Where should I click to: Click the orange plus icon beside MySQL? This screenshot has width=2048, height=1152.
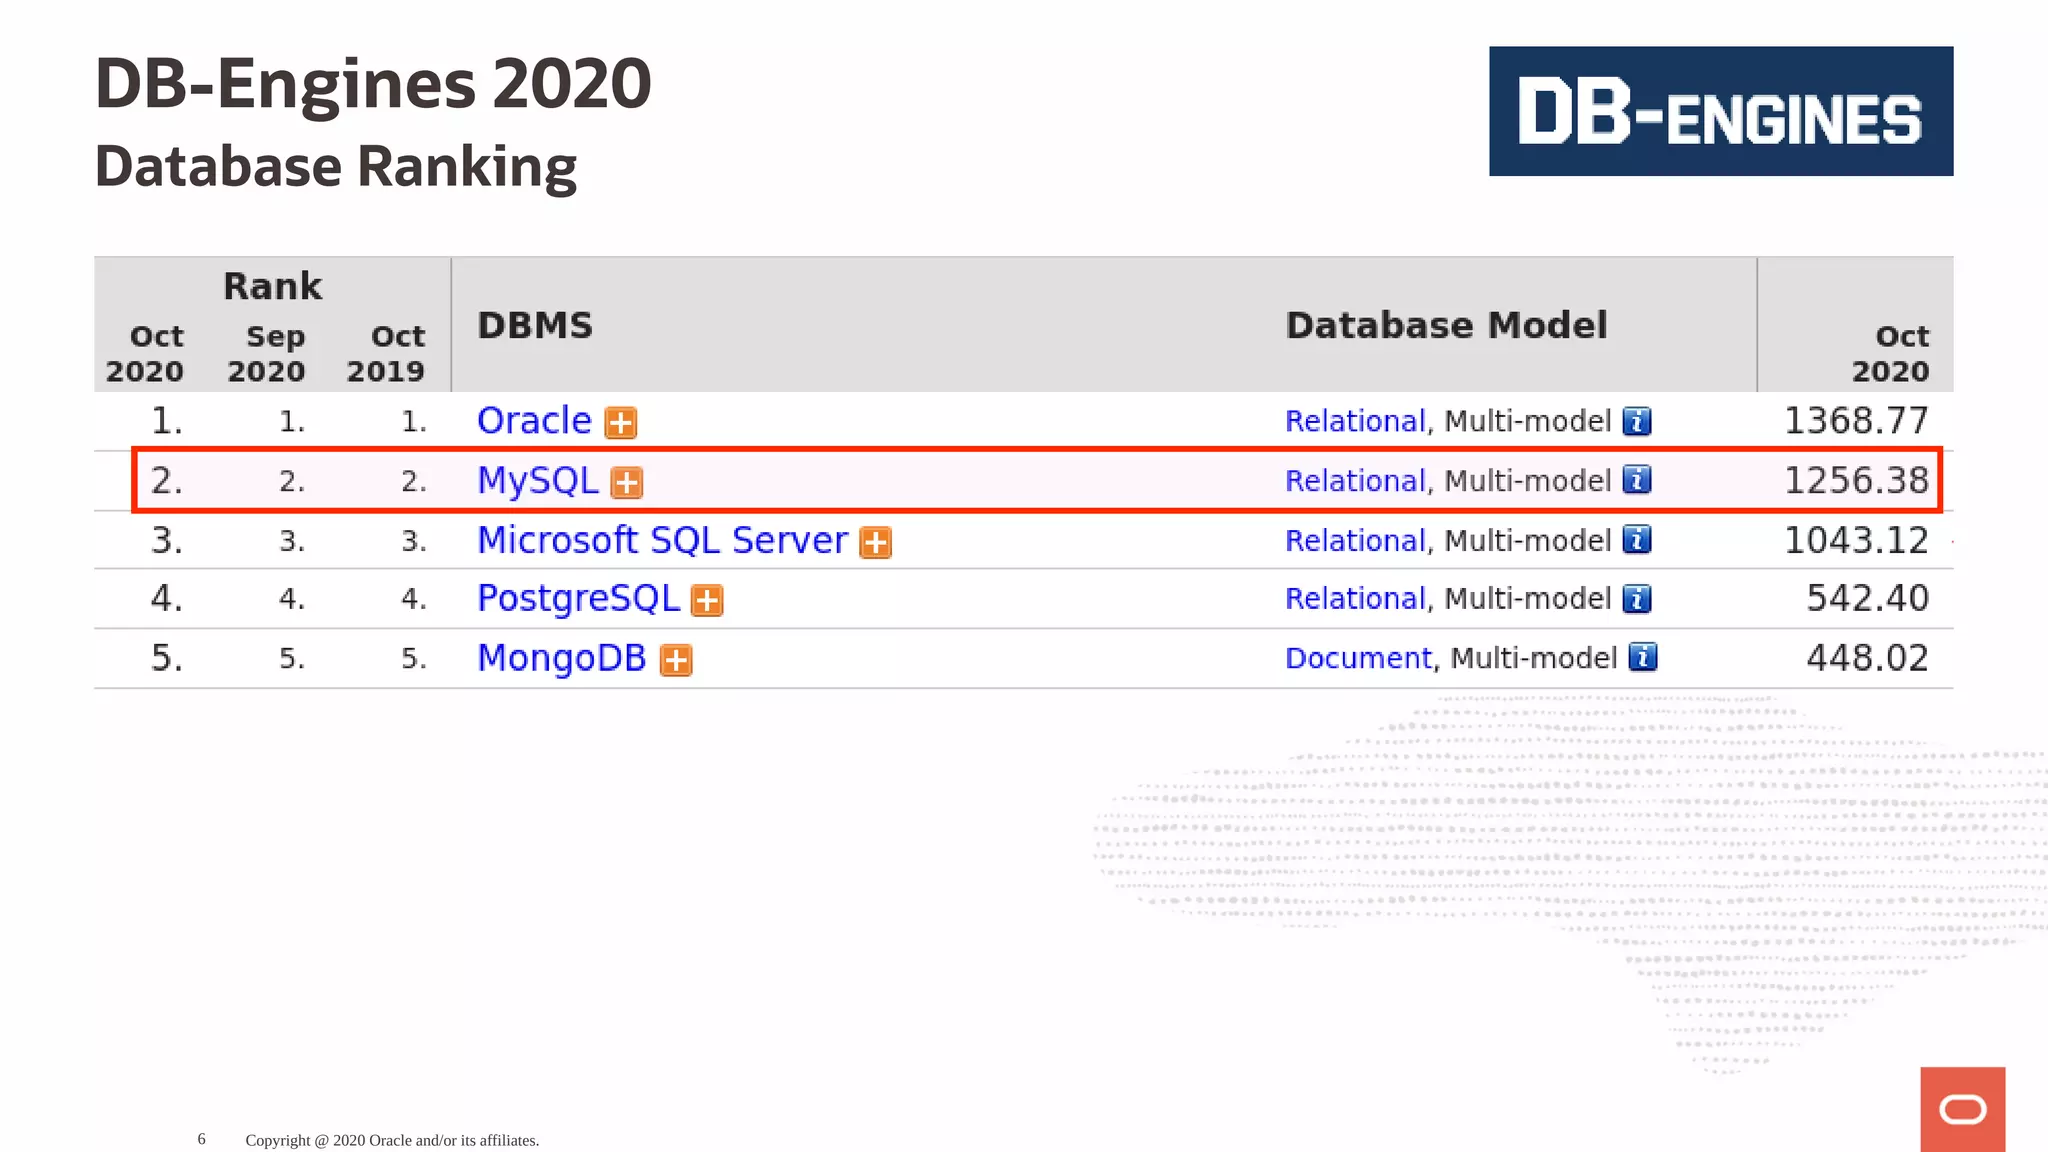tap(627, 483)
